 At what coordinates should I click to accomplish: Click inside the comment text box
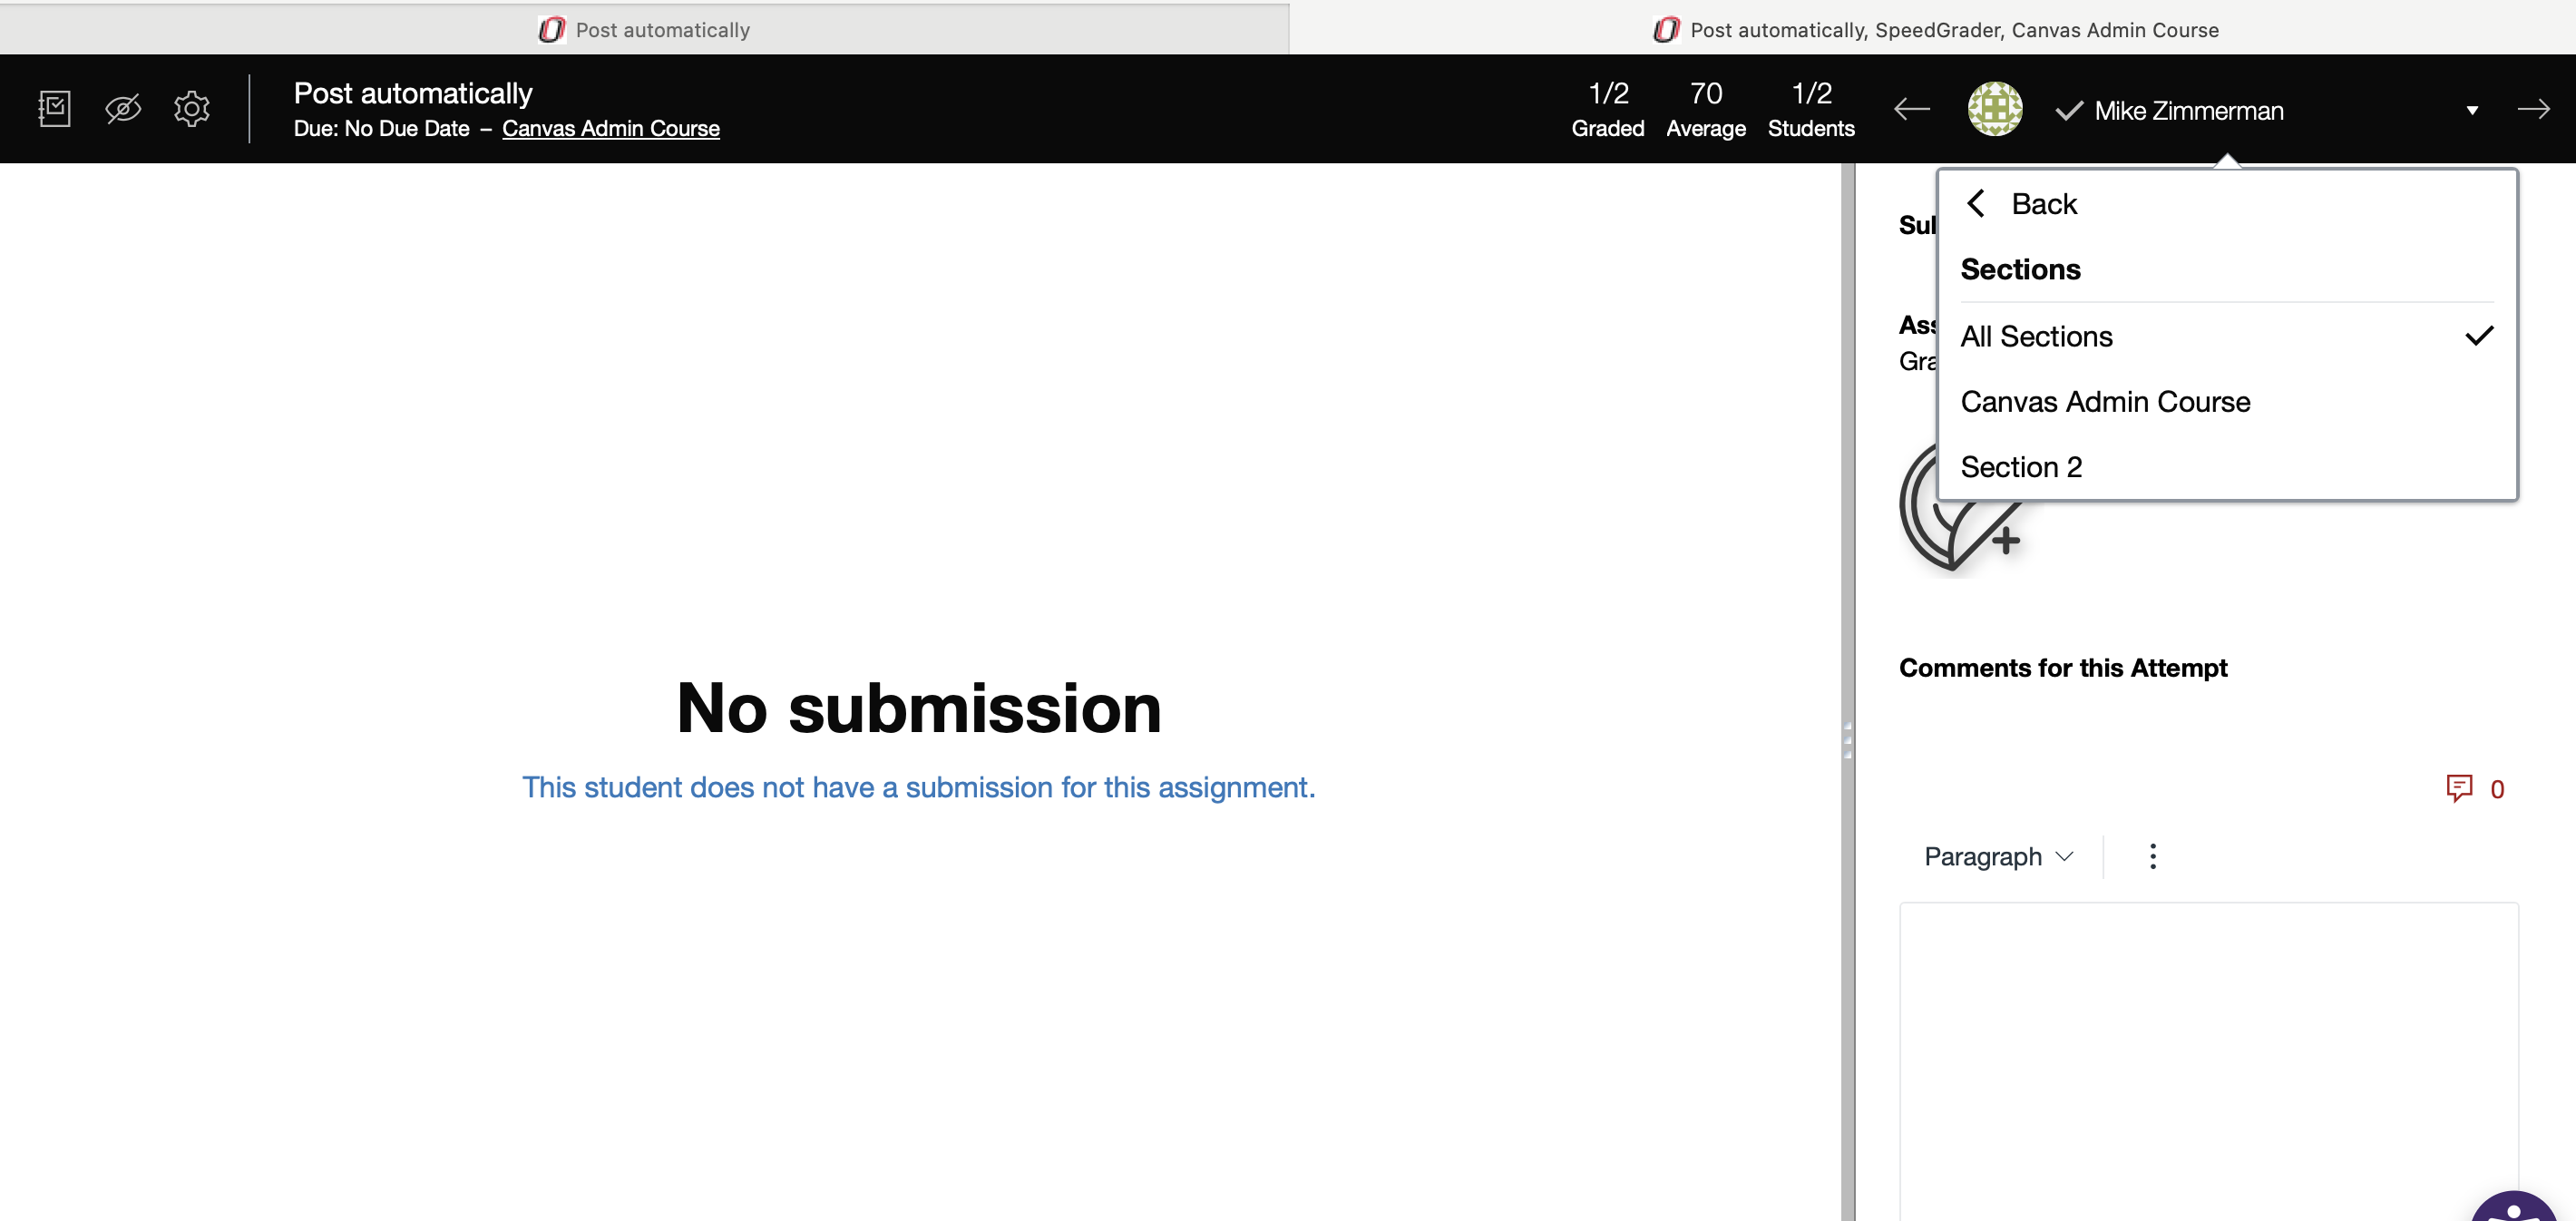click(2207, 1050)
